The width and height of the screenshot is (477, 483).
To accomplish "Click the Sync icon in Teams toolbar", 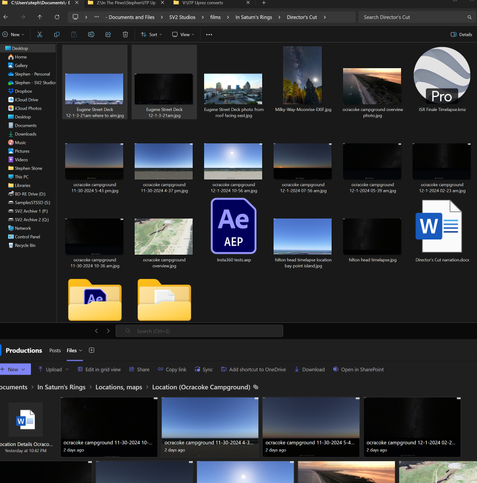I will [x=204, y=369].
